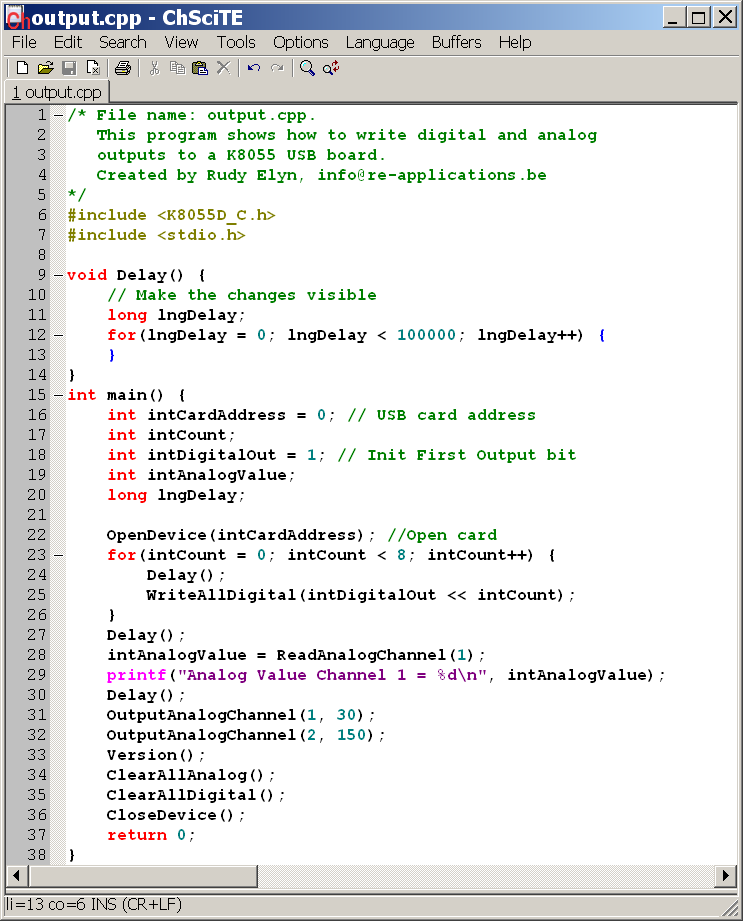Image resolution: width=743 pixels, height=921 pixels.
Task: Fold the for loop at line 23
Action: (59, 555)
